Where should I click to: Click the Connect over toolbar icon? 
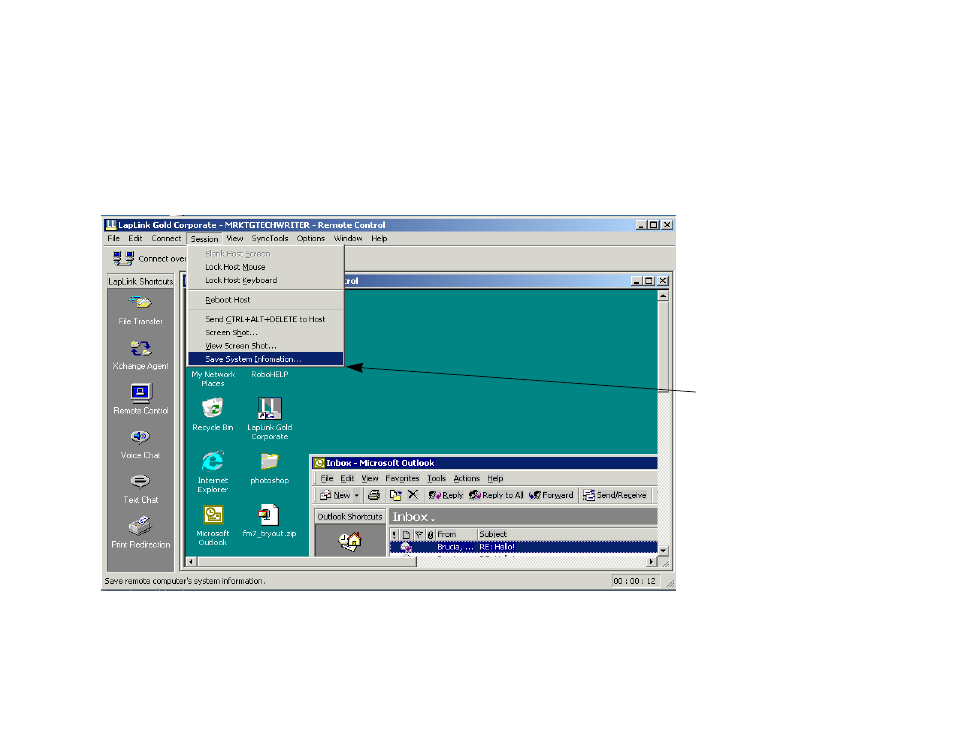(x=124, y=258)
